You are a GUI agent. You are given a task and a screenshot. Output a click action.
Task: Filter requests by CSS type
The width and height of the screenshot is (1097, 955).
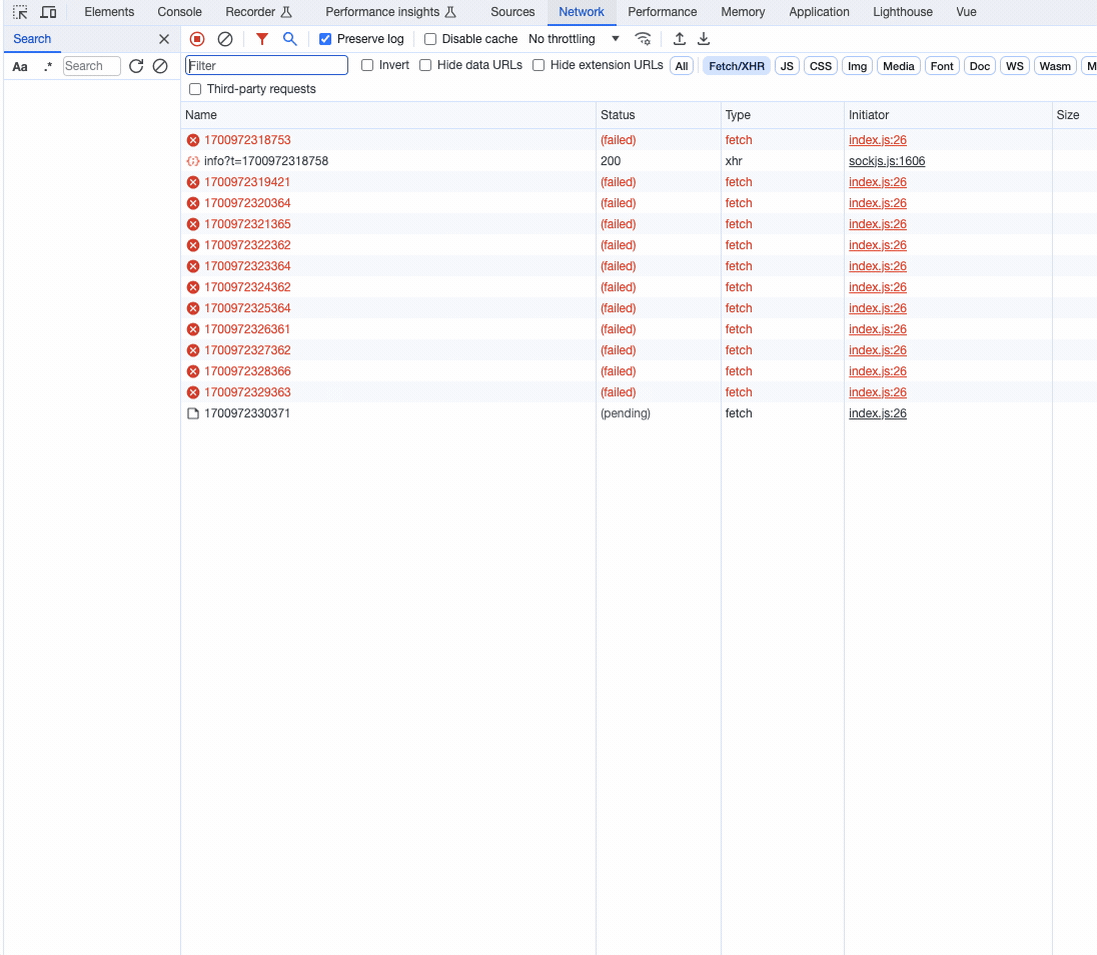pyautogui.click(x=821, y=66)
